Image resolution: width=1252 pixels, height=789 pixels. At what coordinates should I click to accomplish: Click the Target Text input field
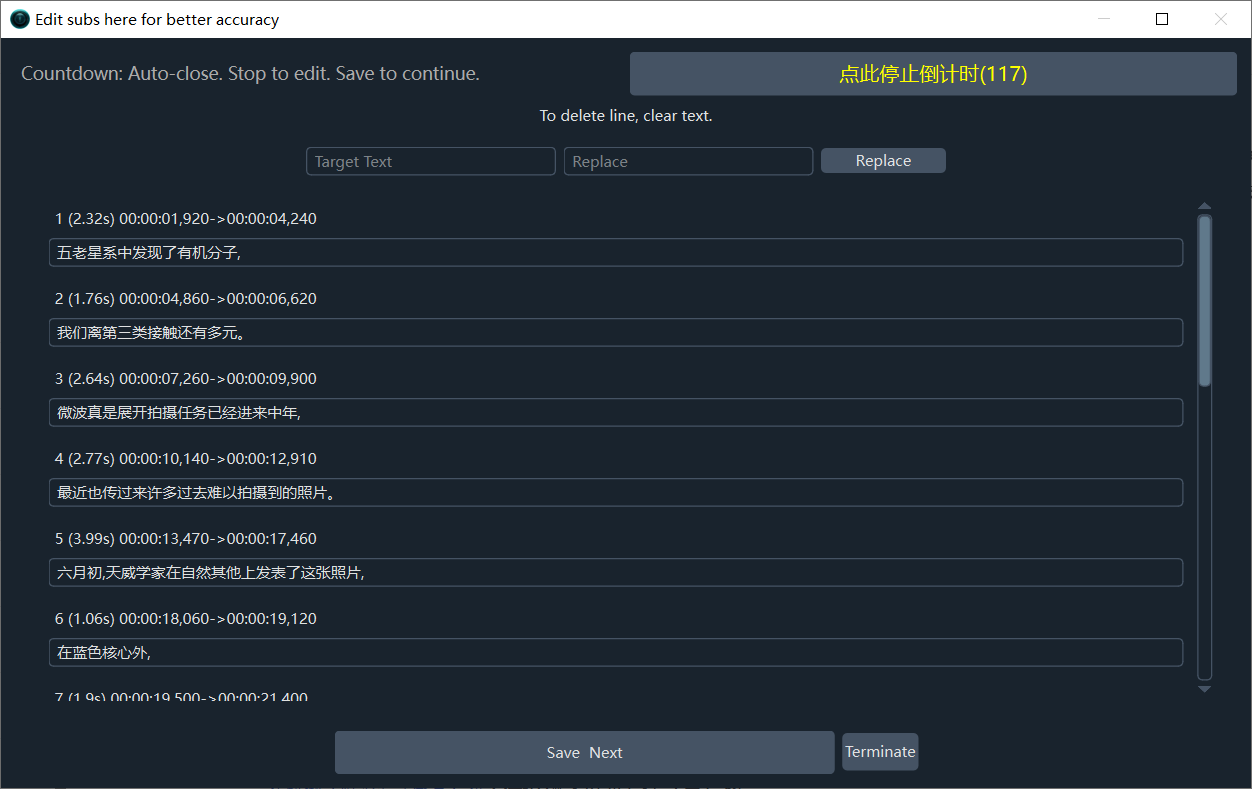click(430, 161)
